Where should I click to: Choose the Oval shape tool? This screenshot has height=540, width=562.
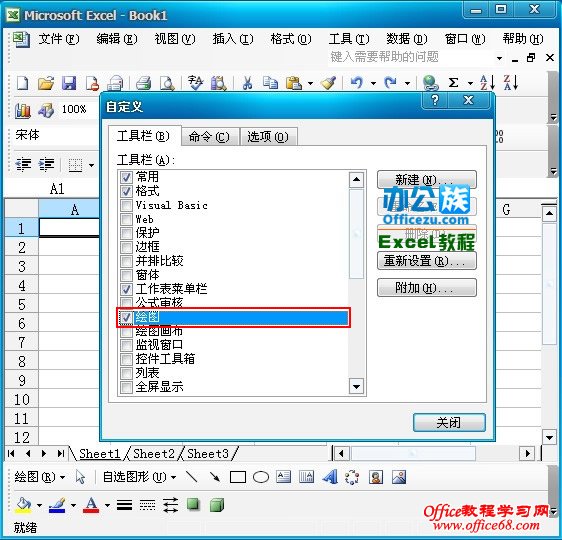coord(261,477)
